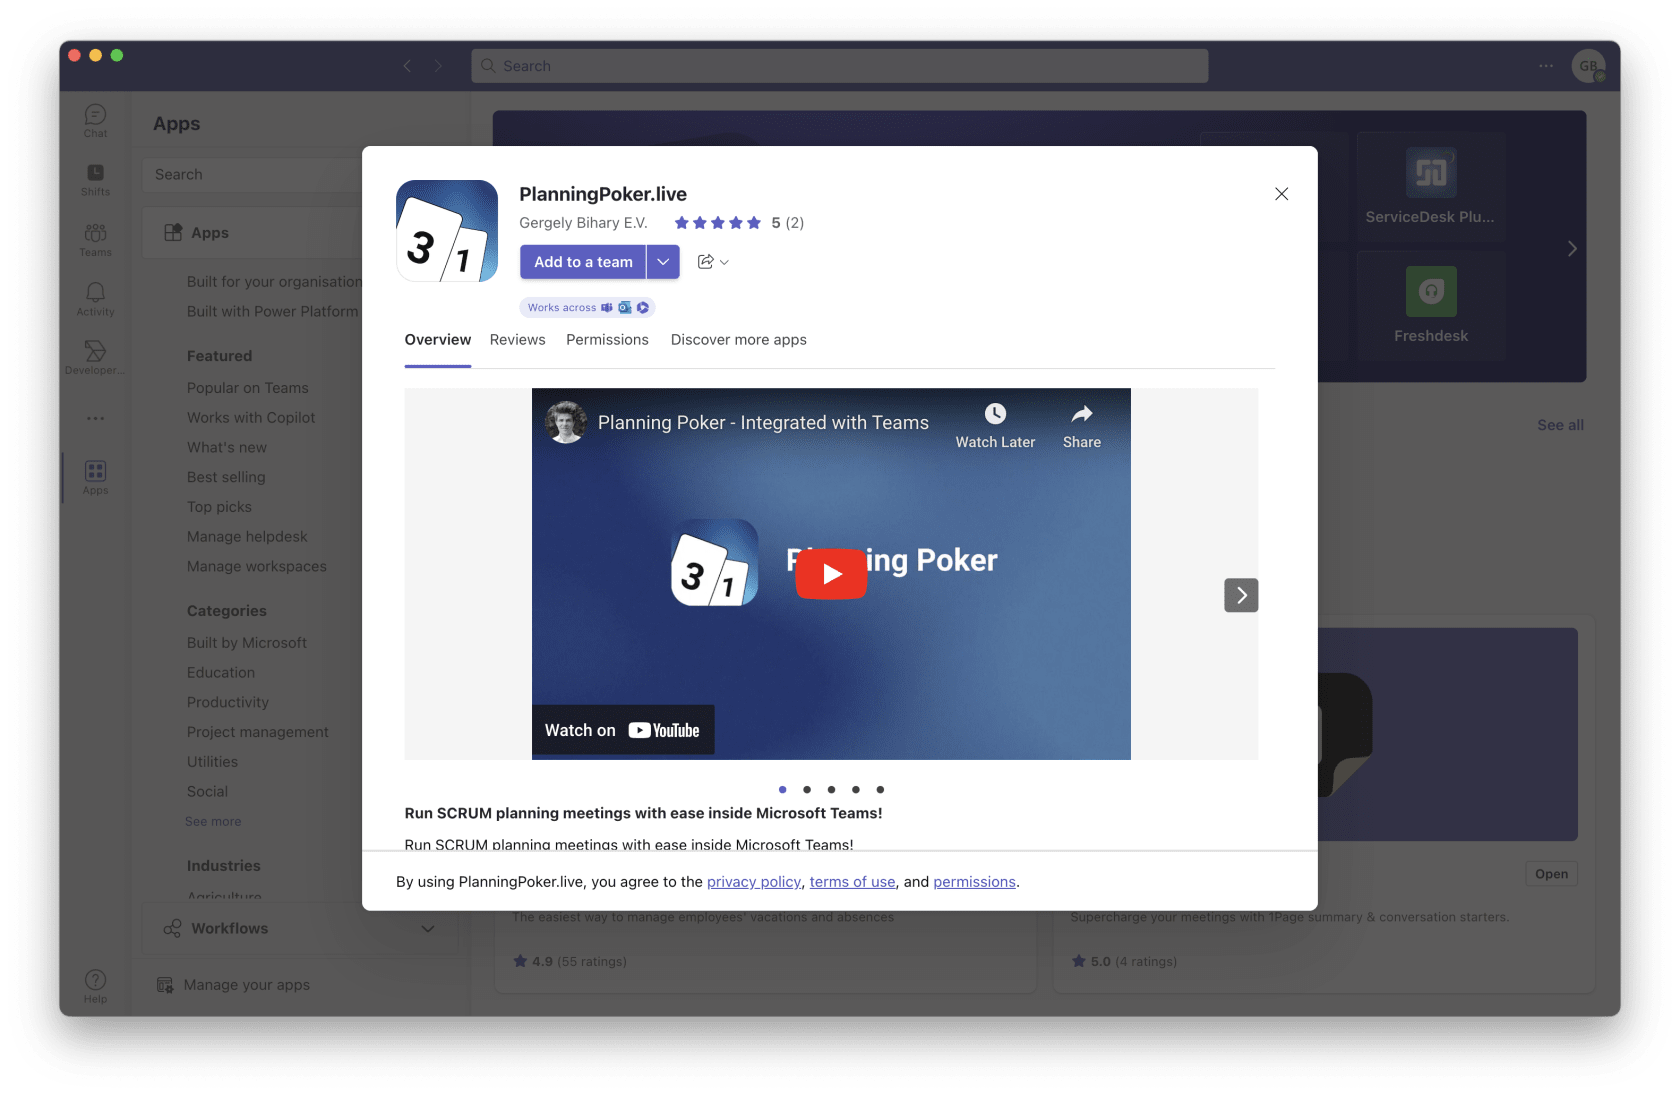Play the Planning Poker YouTube video

[831, 574]
